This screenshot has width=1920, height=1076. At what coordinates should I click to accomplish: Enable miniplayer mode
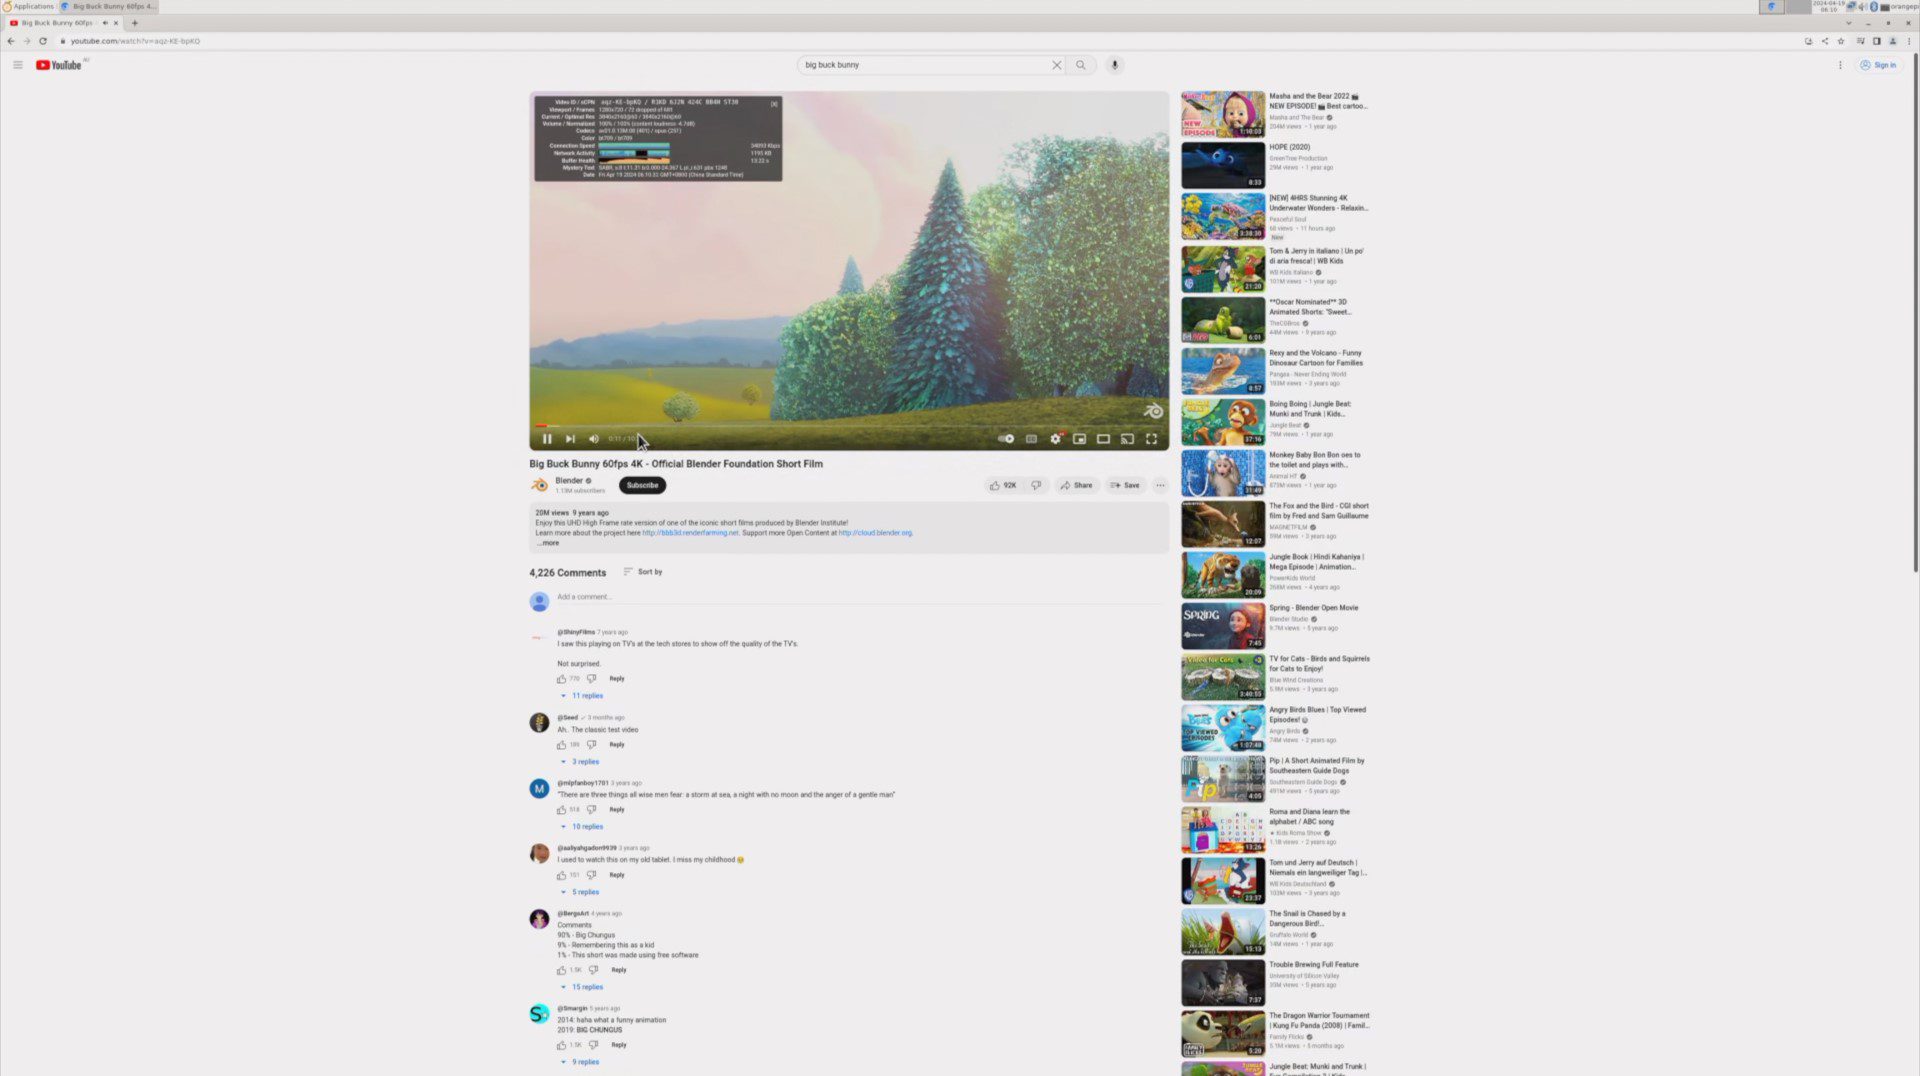click(1079, 439)
